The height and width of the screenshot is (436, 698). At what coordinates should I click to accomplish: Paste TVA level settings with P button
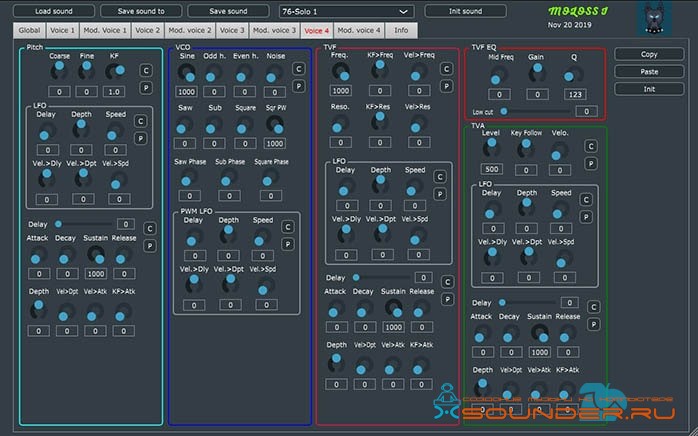click(591, 163)
